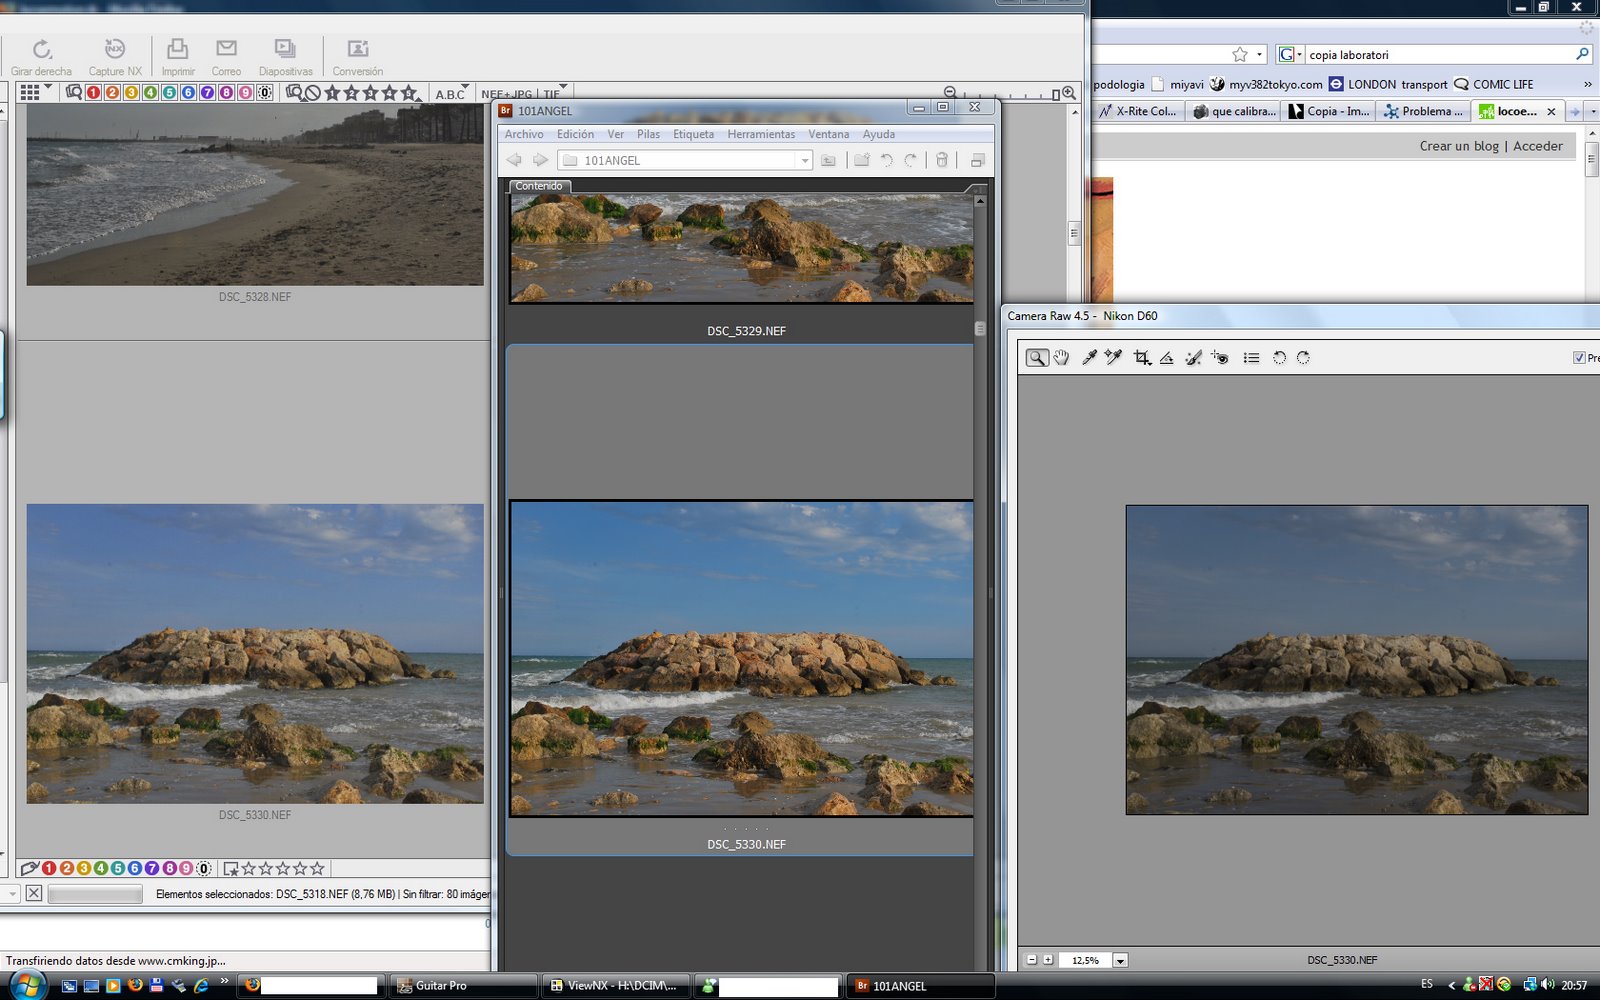Image resolution: width=1600 pixels, height=1000 pixels.
Task: Choose the Crop tool in Camera Raw
Action: [x=1141, y=358]
